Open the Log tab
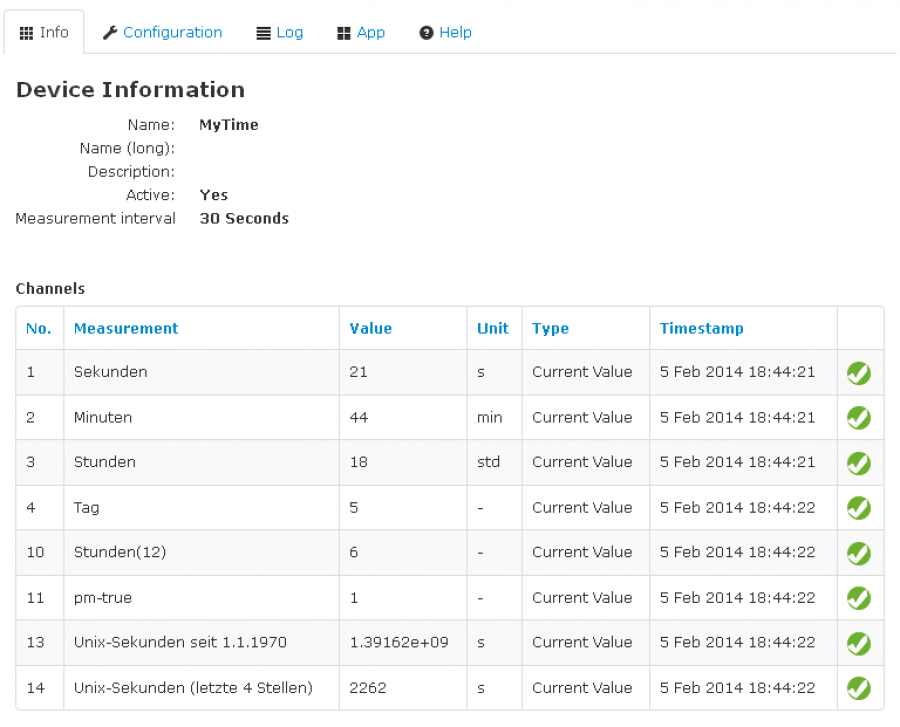Image resolution: width=900 pixels, height=727 pixels. tap(279, 32)
